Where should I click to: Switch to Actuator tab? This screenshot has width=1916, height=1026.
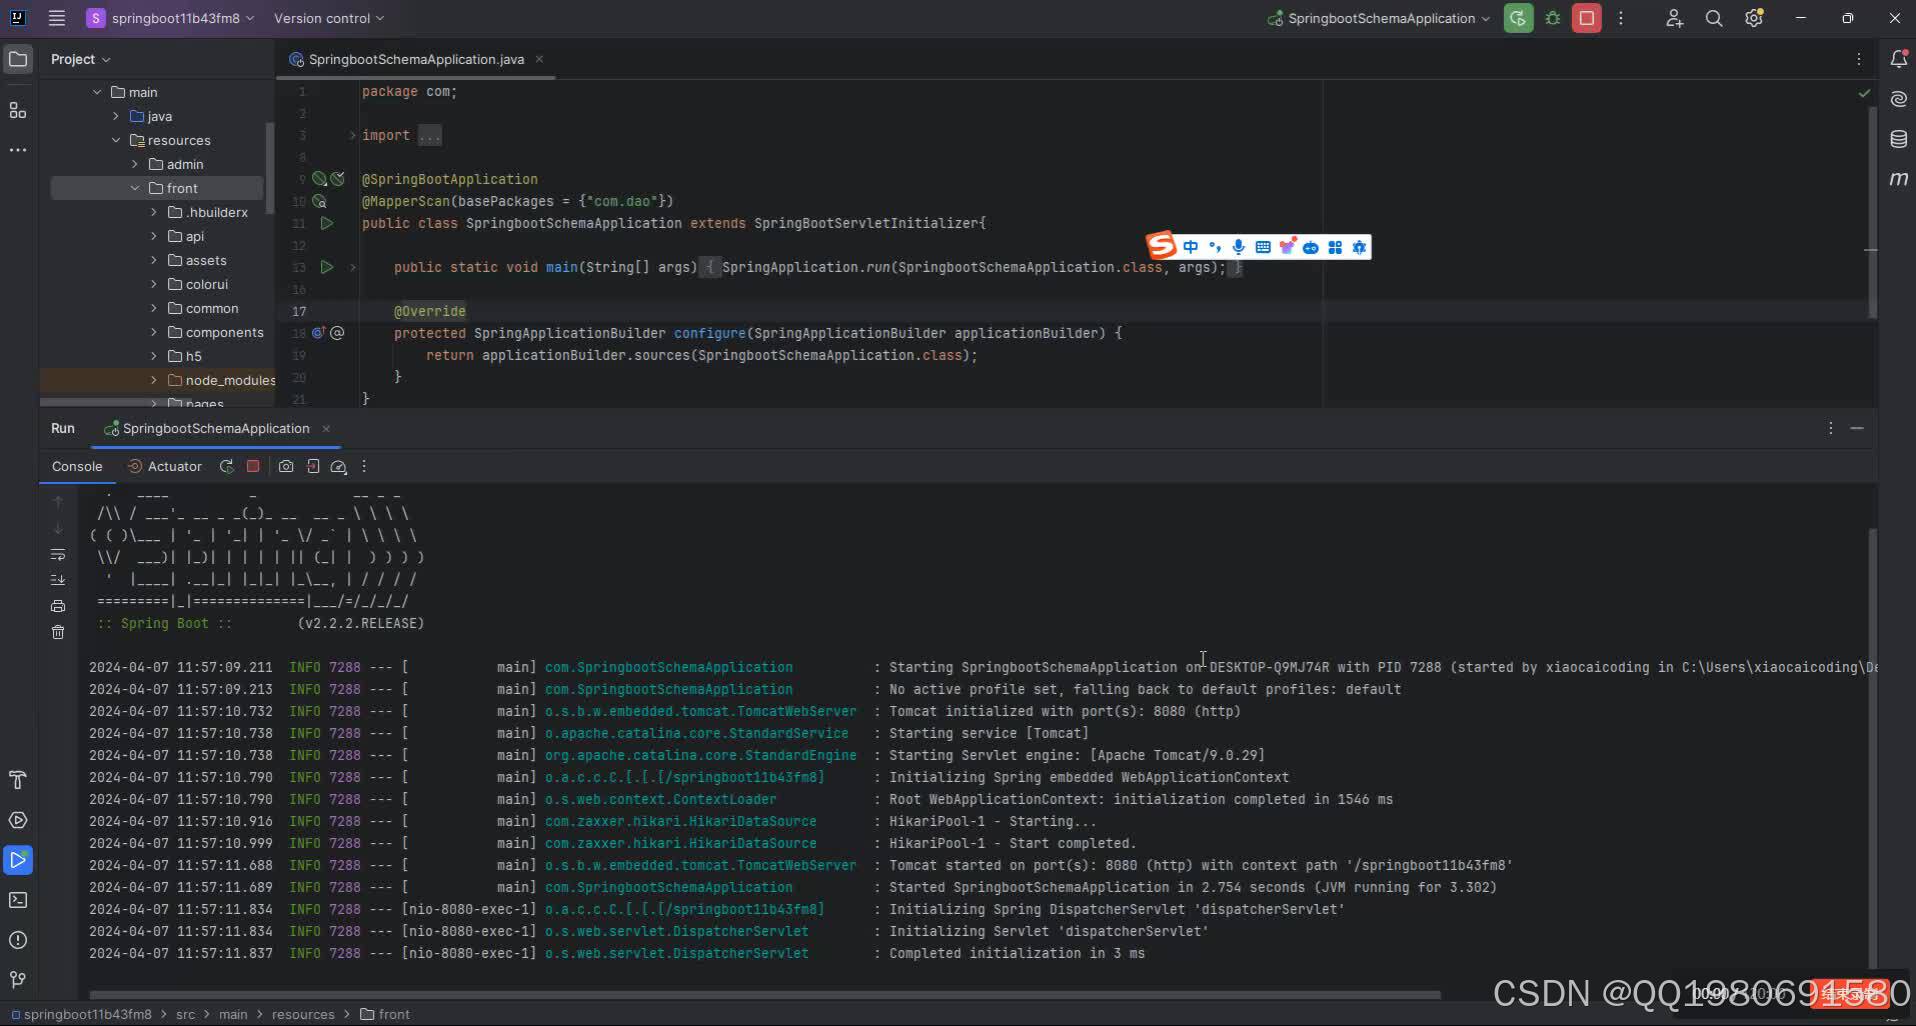(165, 466)
